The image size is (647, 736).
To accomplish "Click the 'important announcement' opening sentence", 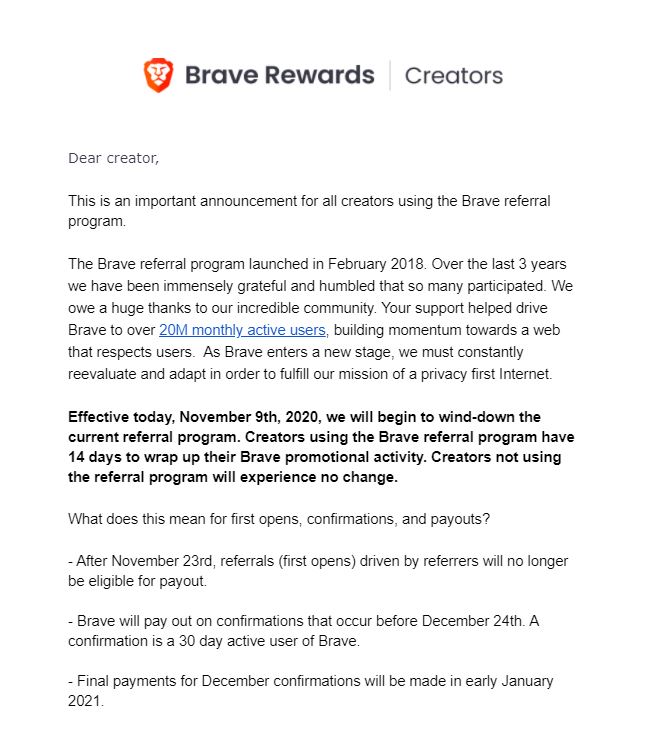I will tap(309, 211).
